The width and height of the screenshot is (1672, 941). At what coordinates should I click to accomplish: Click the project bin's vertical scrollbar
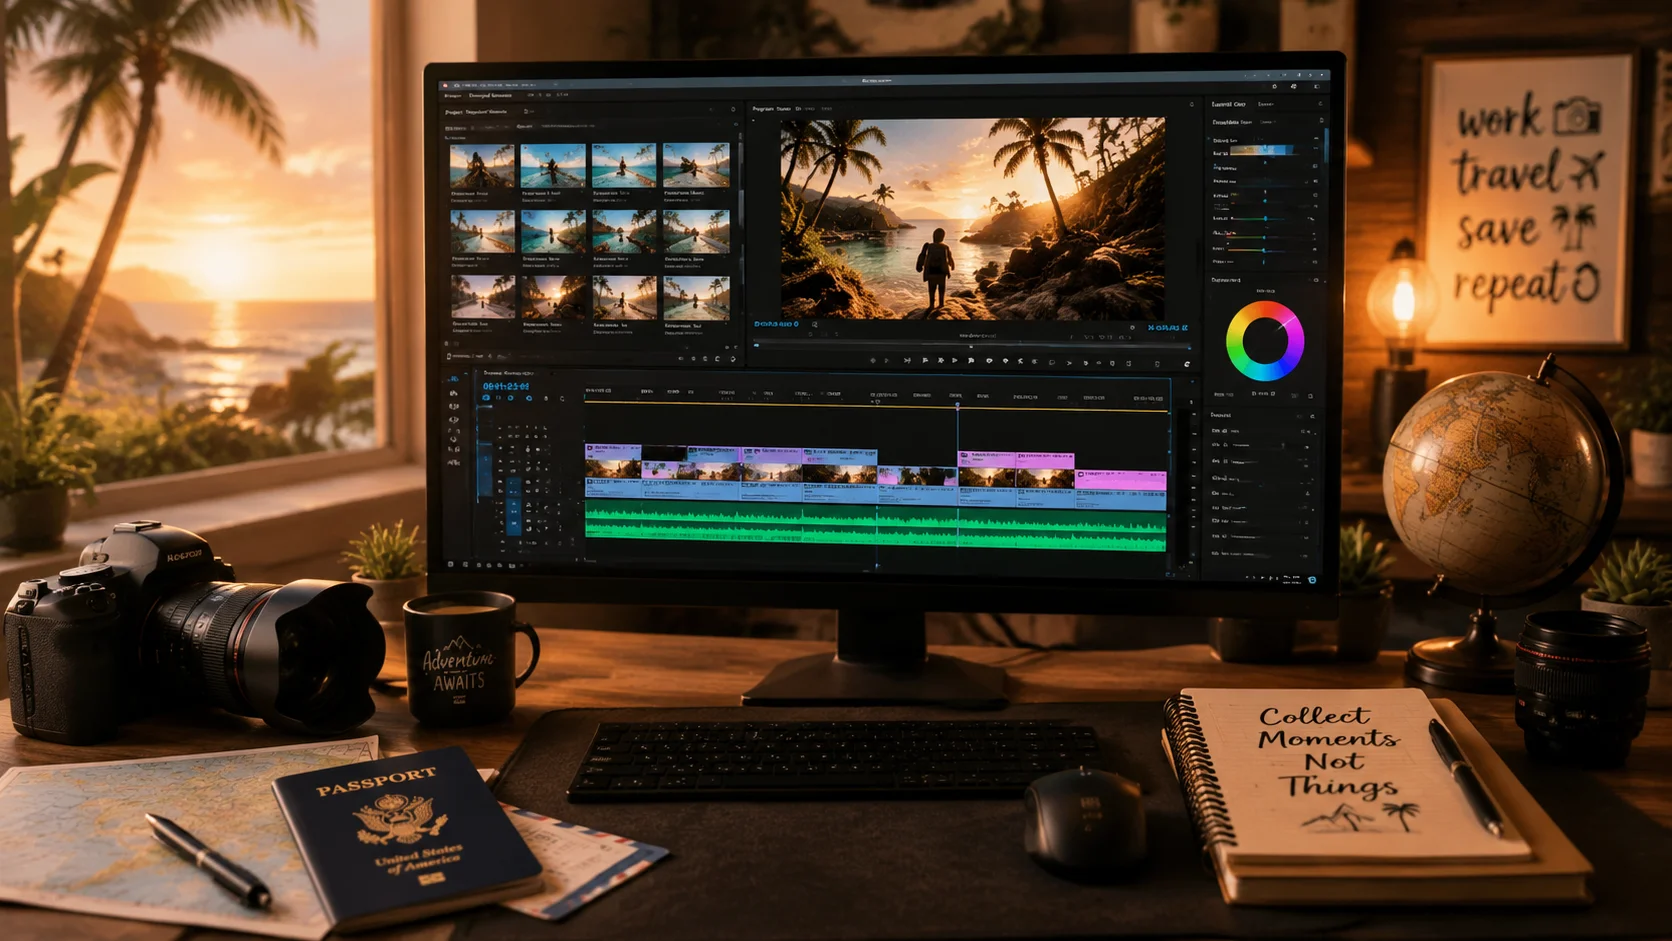(741, 209)
